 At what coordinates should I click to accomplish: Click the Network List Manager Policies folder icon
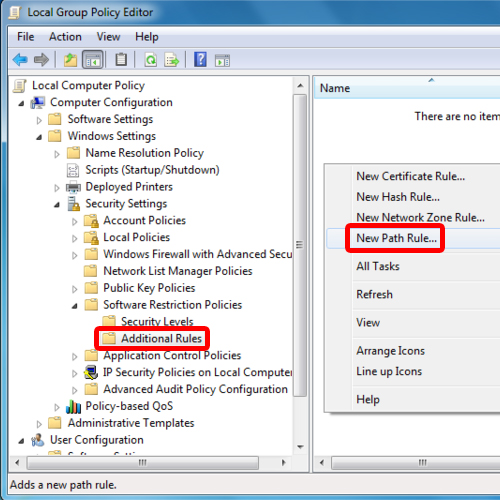point(91,271)
